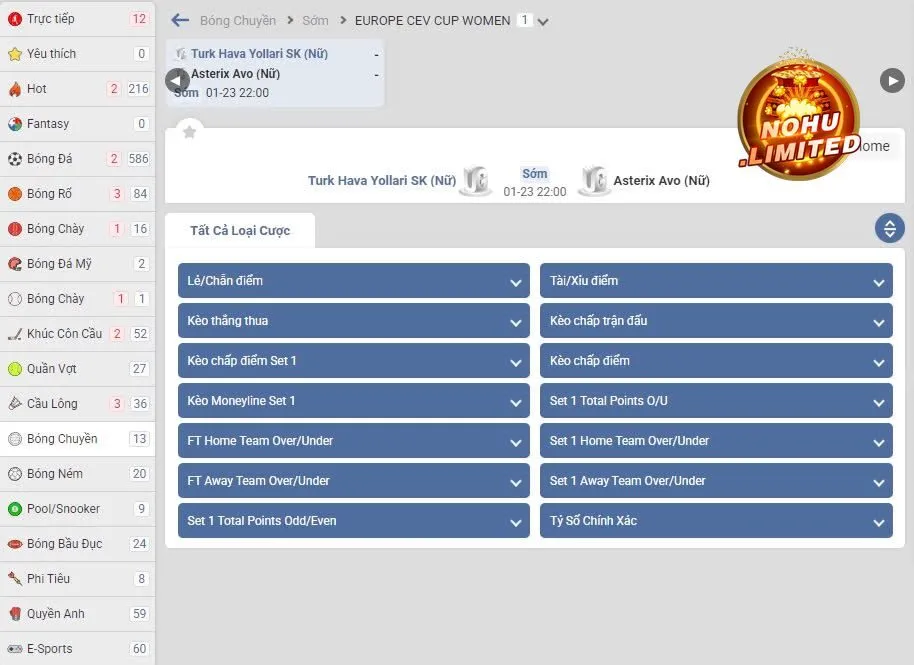Click the Pool/Snooker green ball icon
Viewport: 914px width, 665px height.
click(15, 509)
